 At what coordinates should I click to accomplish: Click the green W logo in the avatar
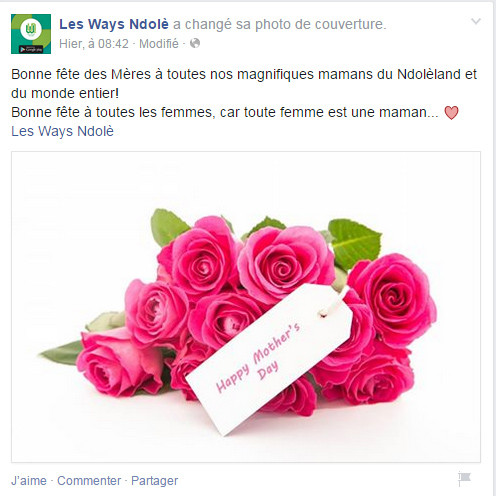[x=31, y=29]
